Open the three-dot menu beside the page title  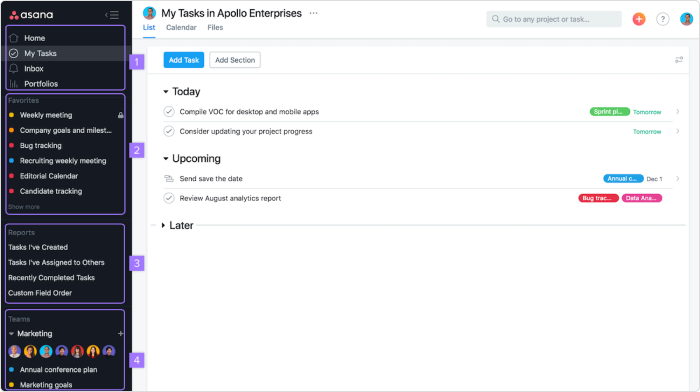(313, 13)
